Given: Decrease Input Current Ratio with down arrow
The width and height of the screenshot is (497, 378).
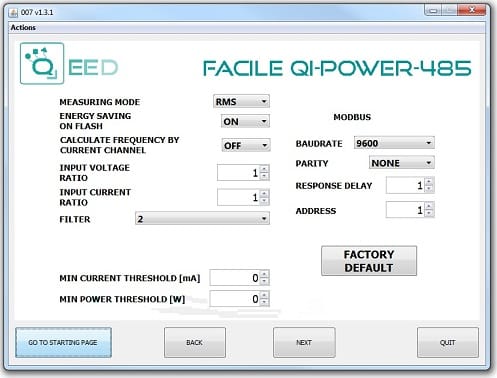Looking at the screenshot, I should [264, 201].
